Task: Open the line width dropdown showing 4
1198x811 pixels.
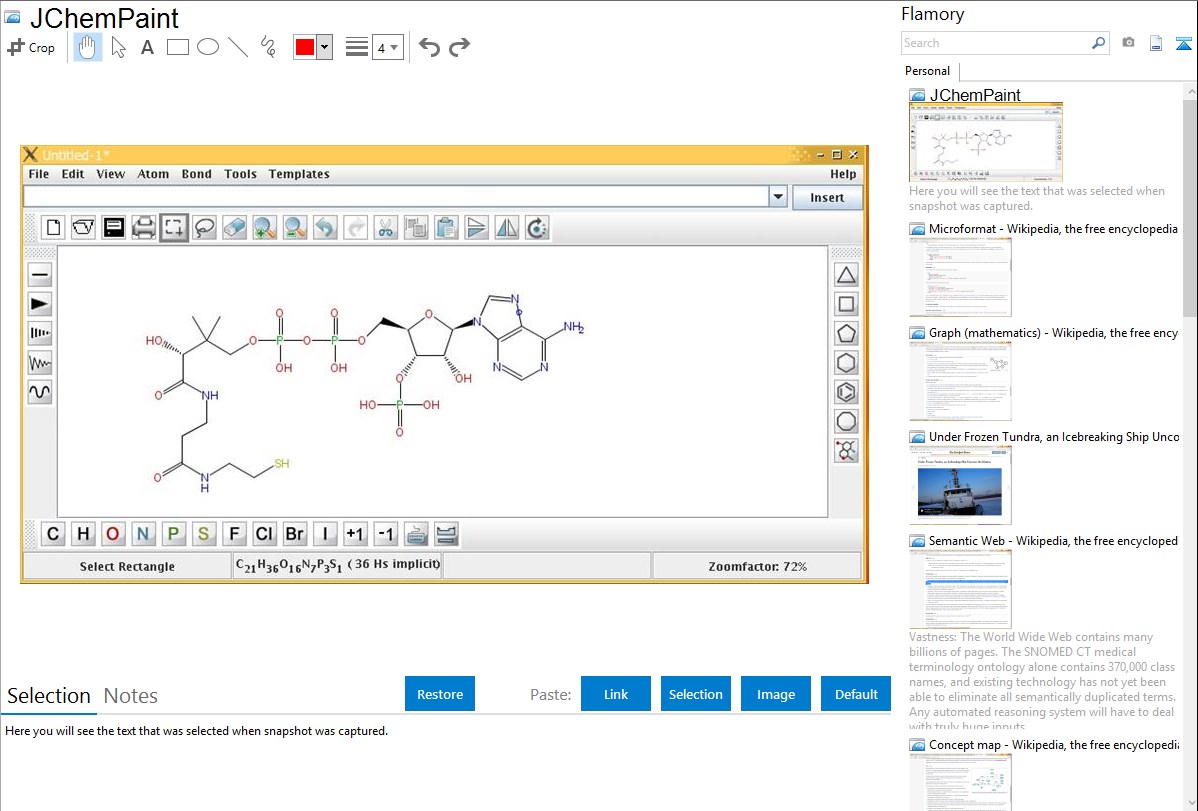Action: [388, 47]
